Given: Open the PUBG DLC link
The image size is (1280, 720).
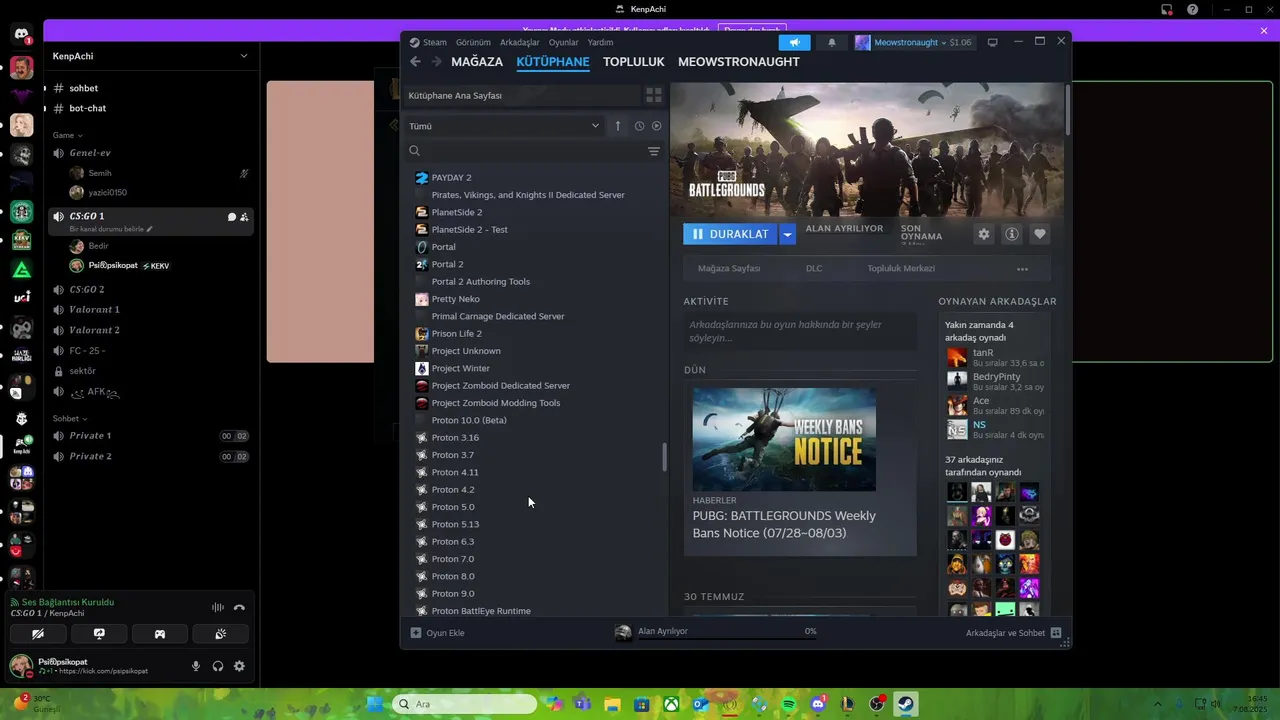Looking at the screenshot, I should tap(814, 269).
